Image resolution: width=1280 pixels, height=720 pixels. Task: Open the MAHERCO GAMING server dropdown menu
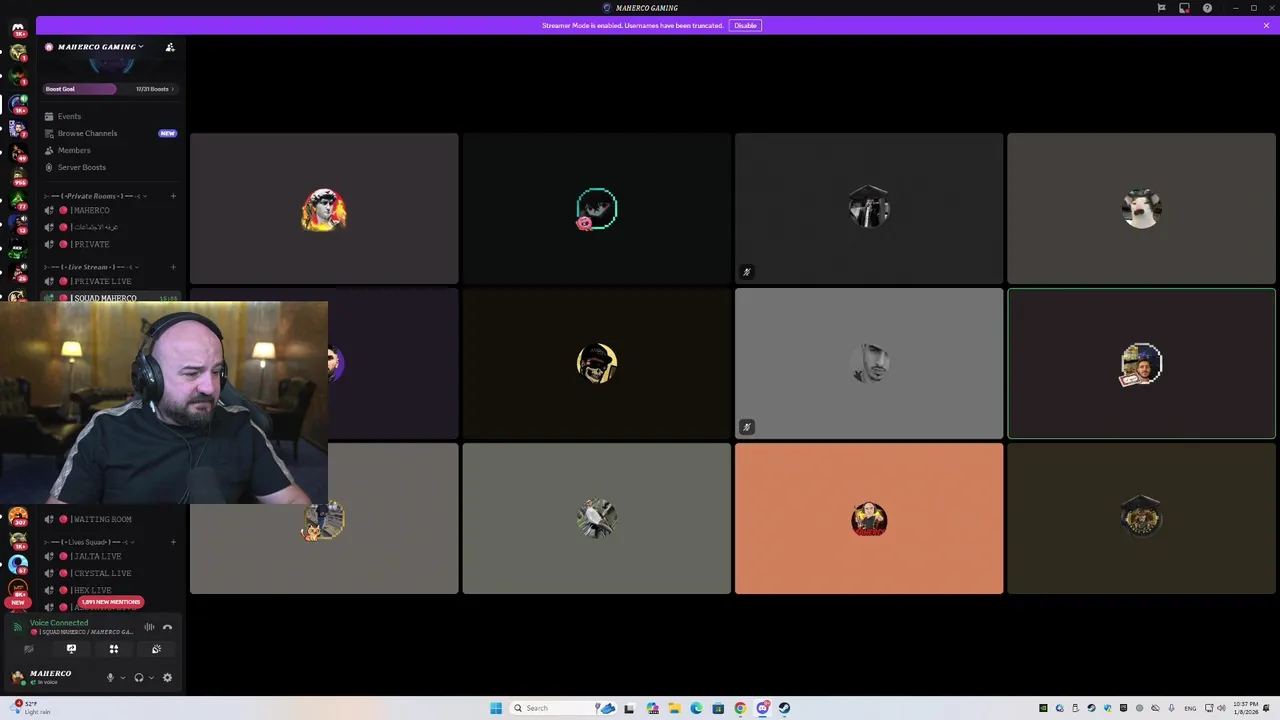click(x=100, y=47)
